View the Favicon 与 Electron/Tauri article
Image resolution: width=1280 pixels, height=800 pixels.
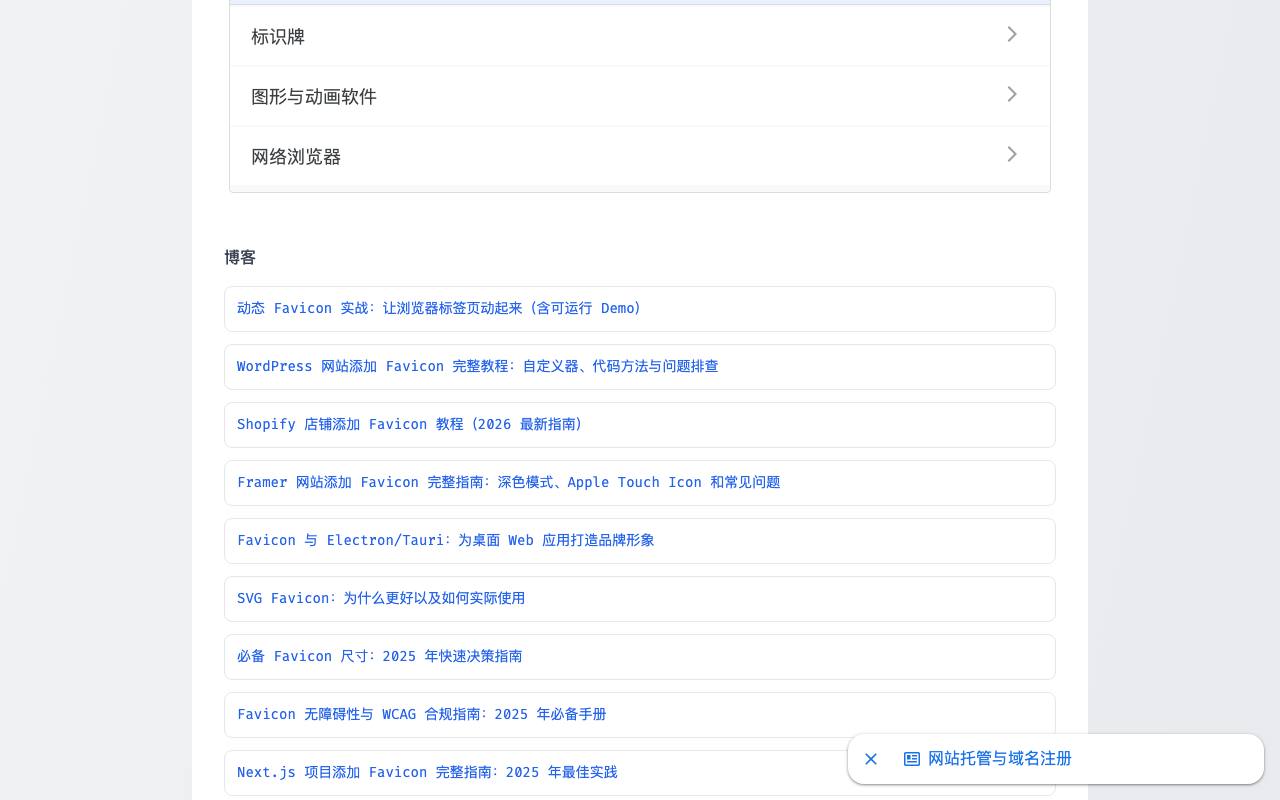(445, 540)
